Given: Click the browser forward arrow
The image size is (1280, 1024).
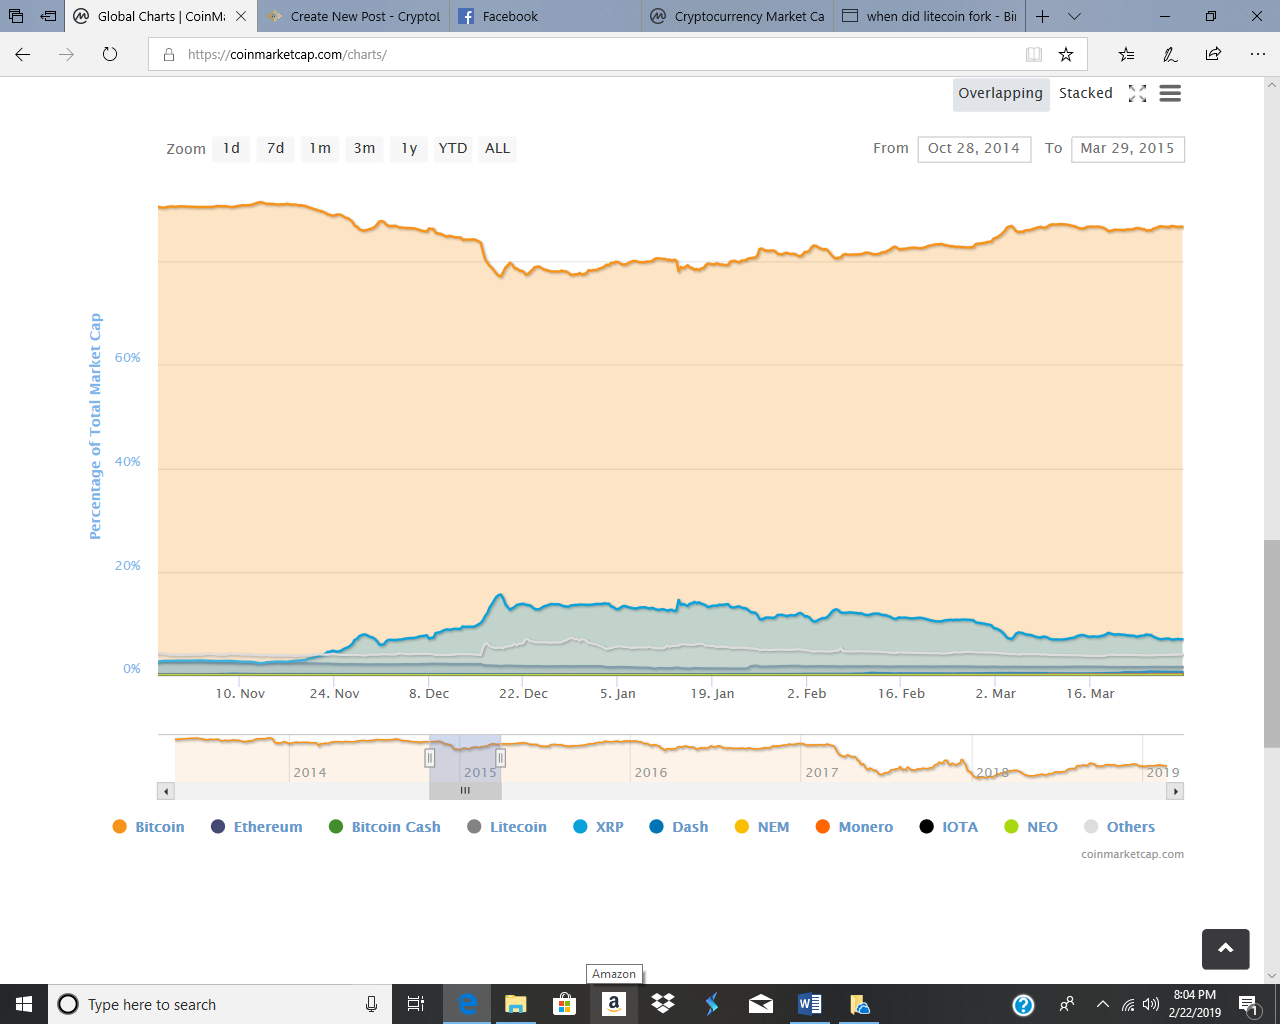Looking at the screenshot, I should pyautogui.click(x=66, y=54).
